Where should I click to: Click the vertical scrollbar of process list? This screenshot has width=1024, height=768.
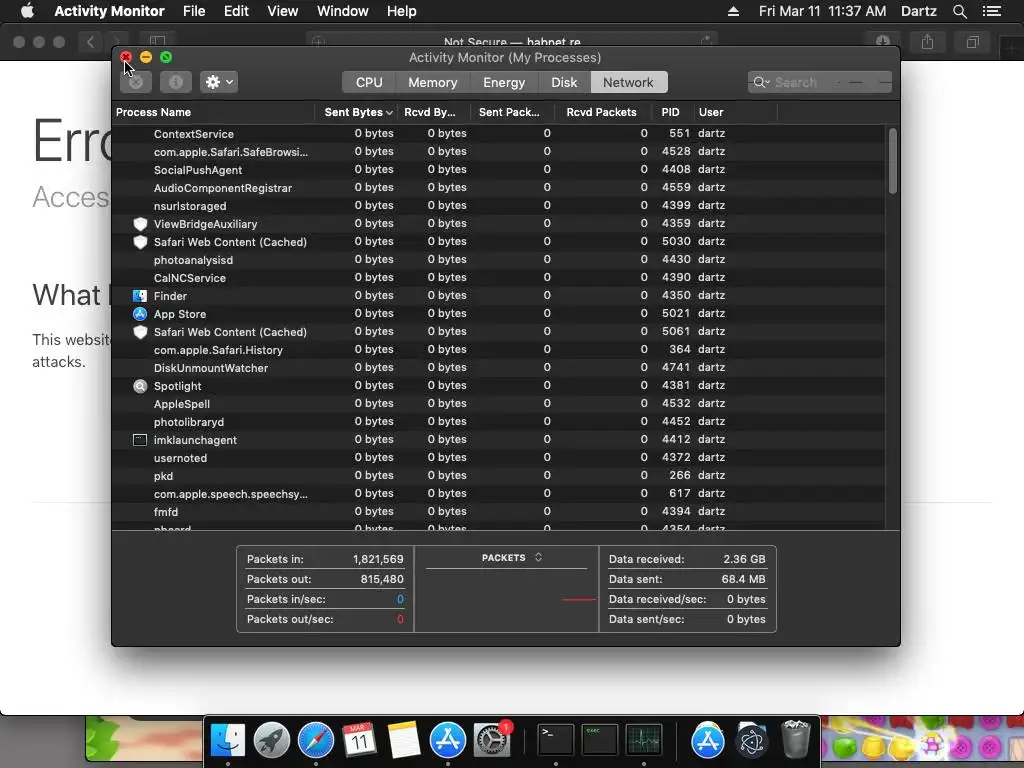(x=893, y=161)
